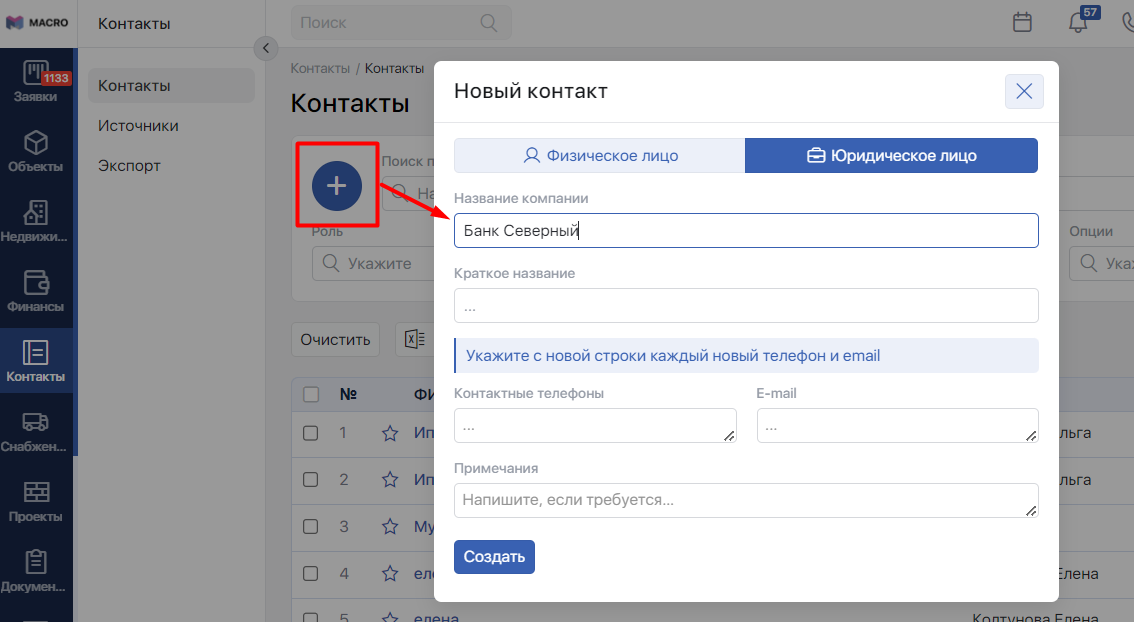
Task: Open Объекты section in sidebar
Action: pos(36,152)
